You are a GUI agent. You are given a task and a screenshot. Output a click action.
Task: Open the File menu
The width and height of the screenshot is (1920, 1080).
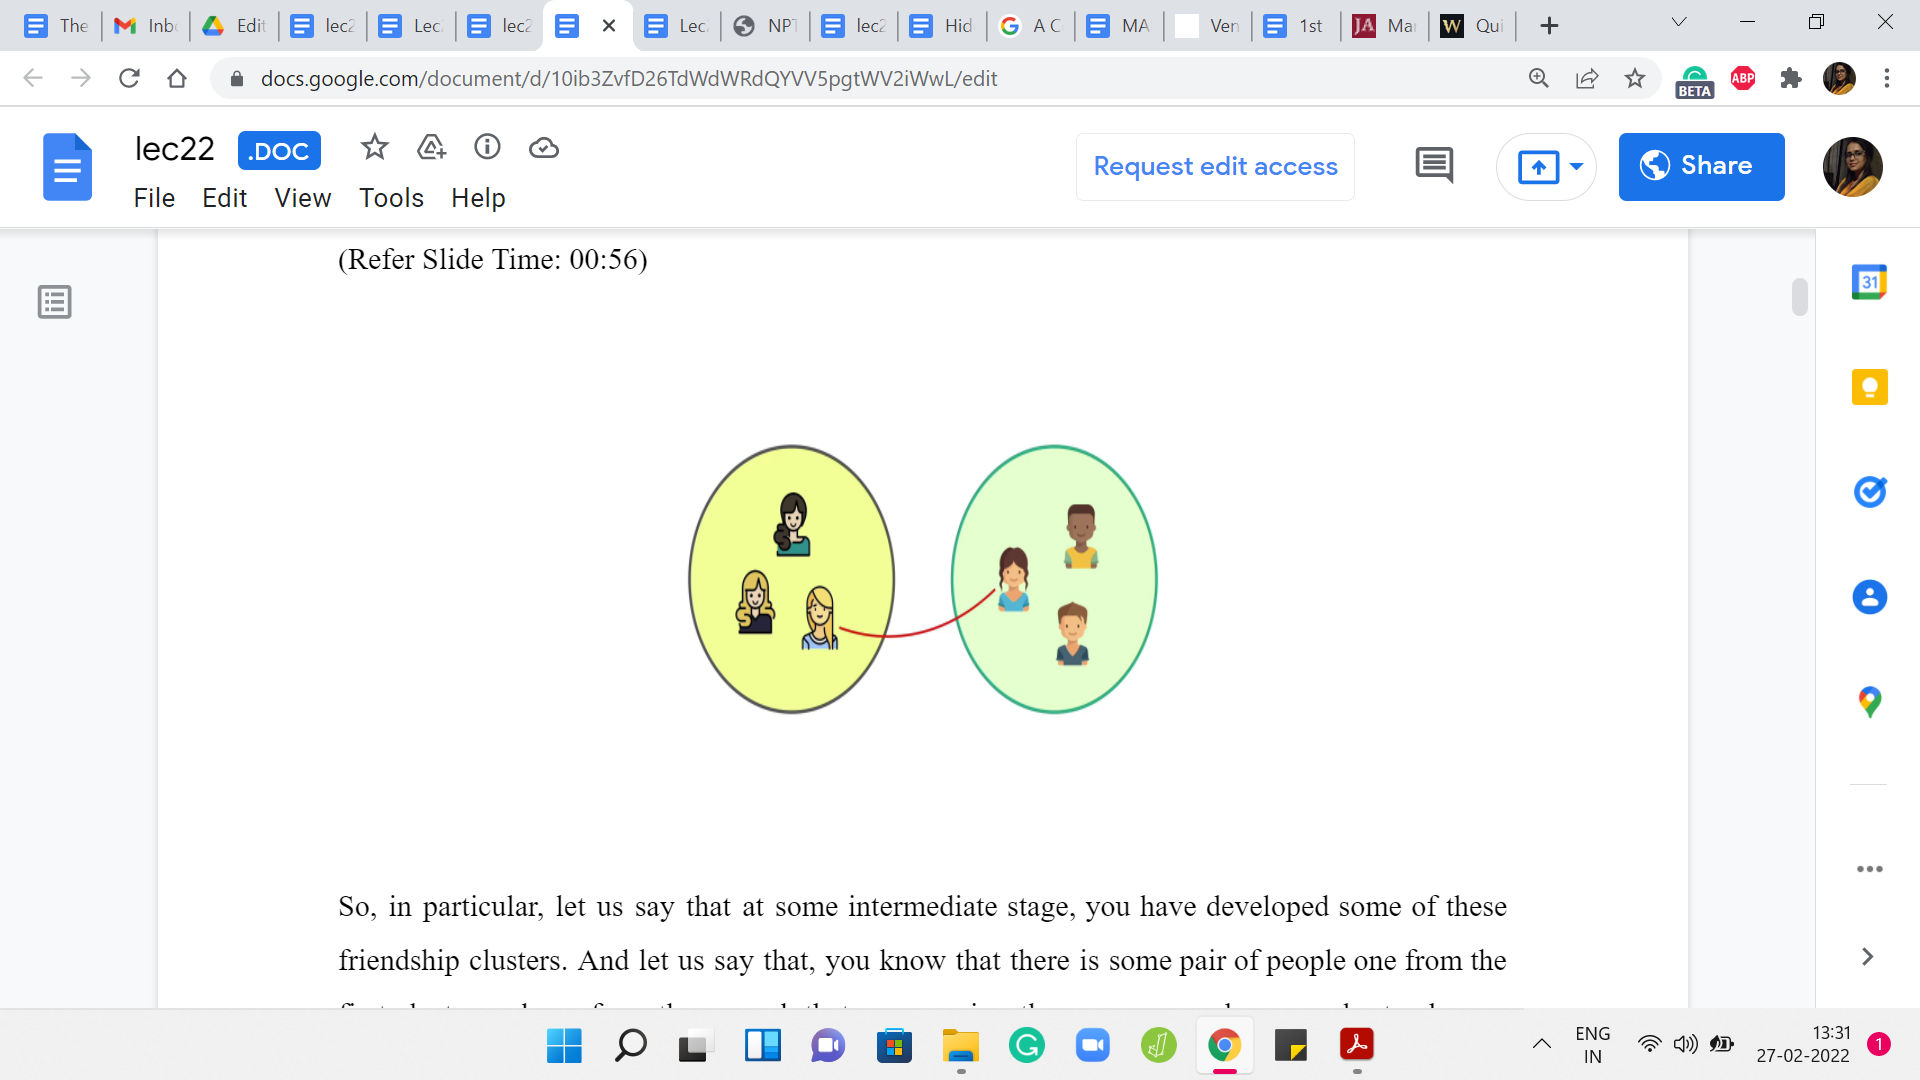(x=154, y=198)
